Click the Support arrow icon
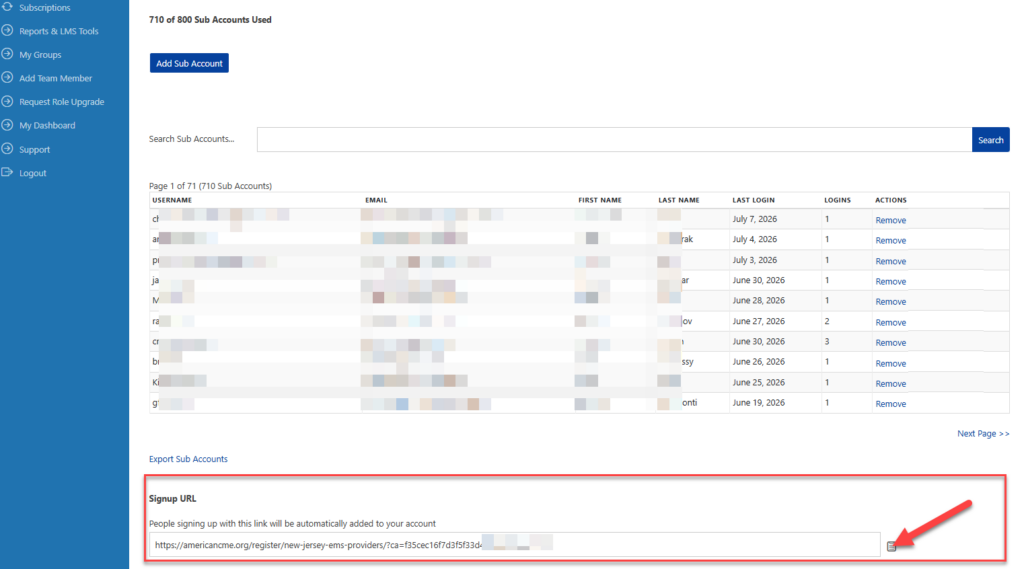The image size is (1024, 569). [x=7, y=148]
